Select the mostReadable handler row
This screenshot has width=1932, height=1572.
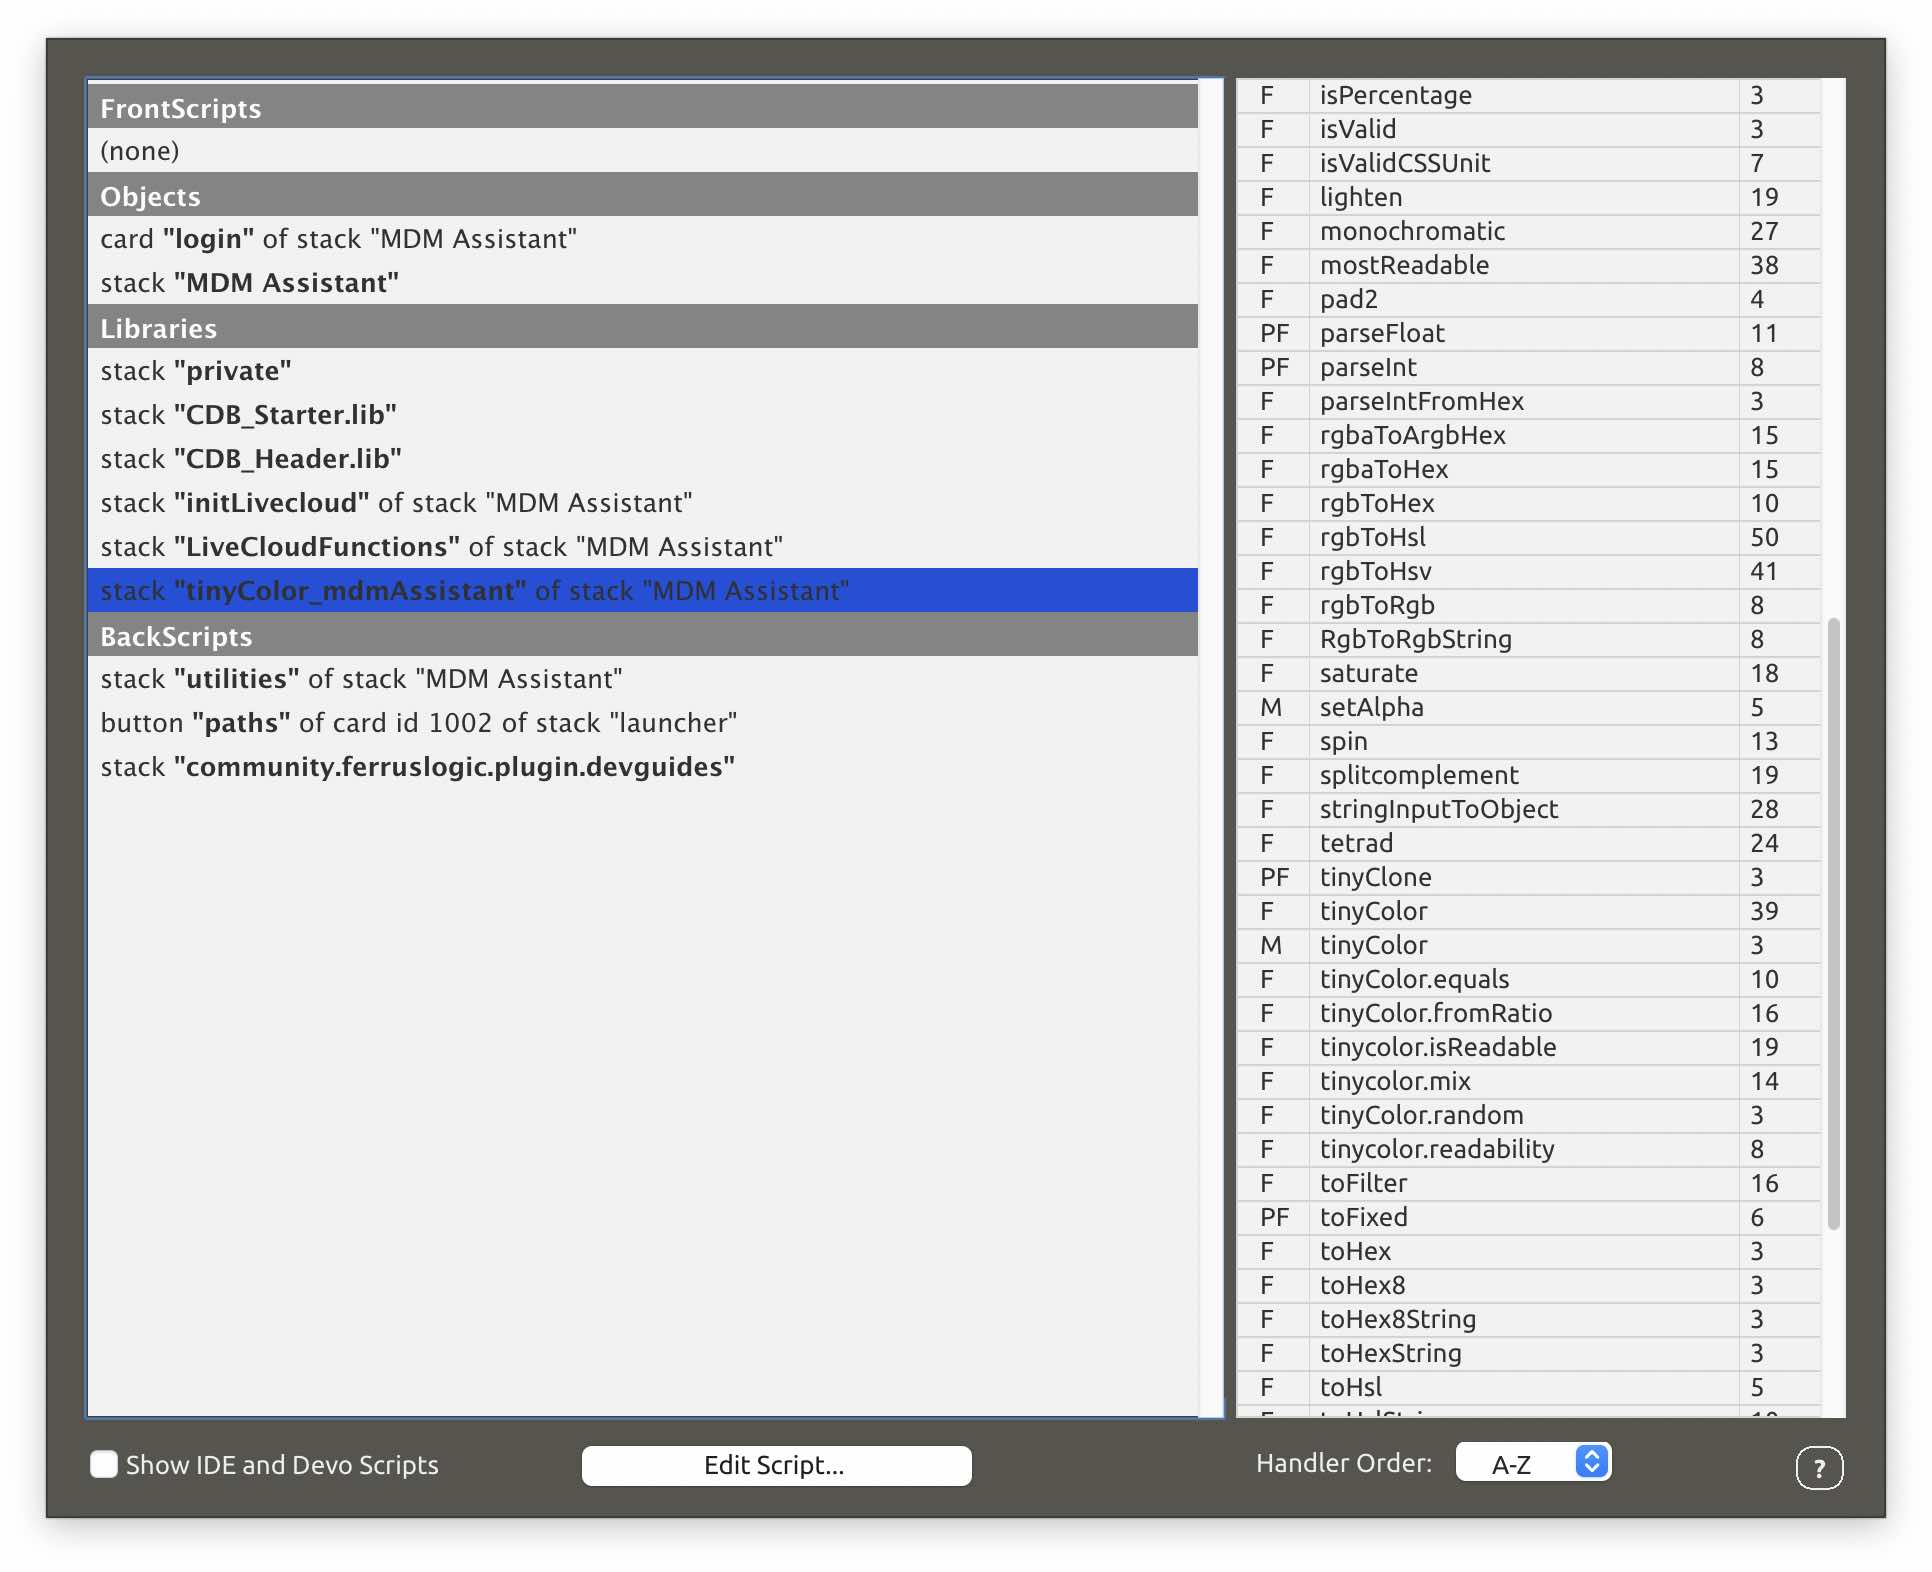pyautogui.click(x=1404, y=265)
